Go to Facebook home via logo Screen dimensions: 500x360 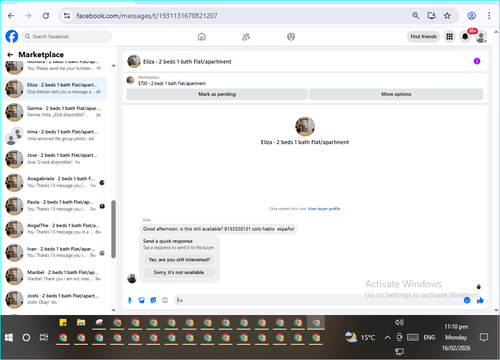tap(12, 36)
